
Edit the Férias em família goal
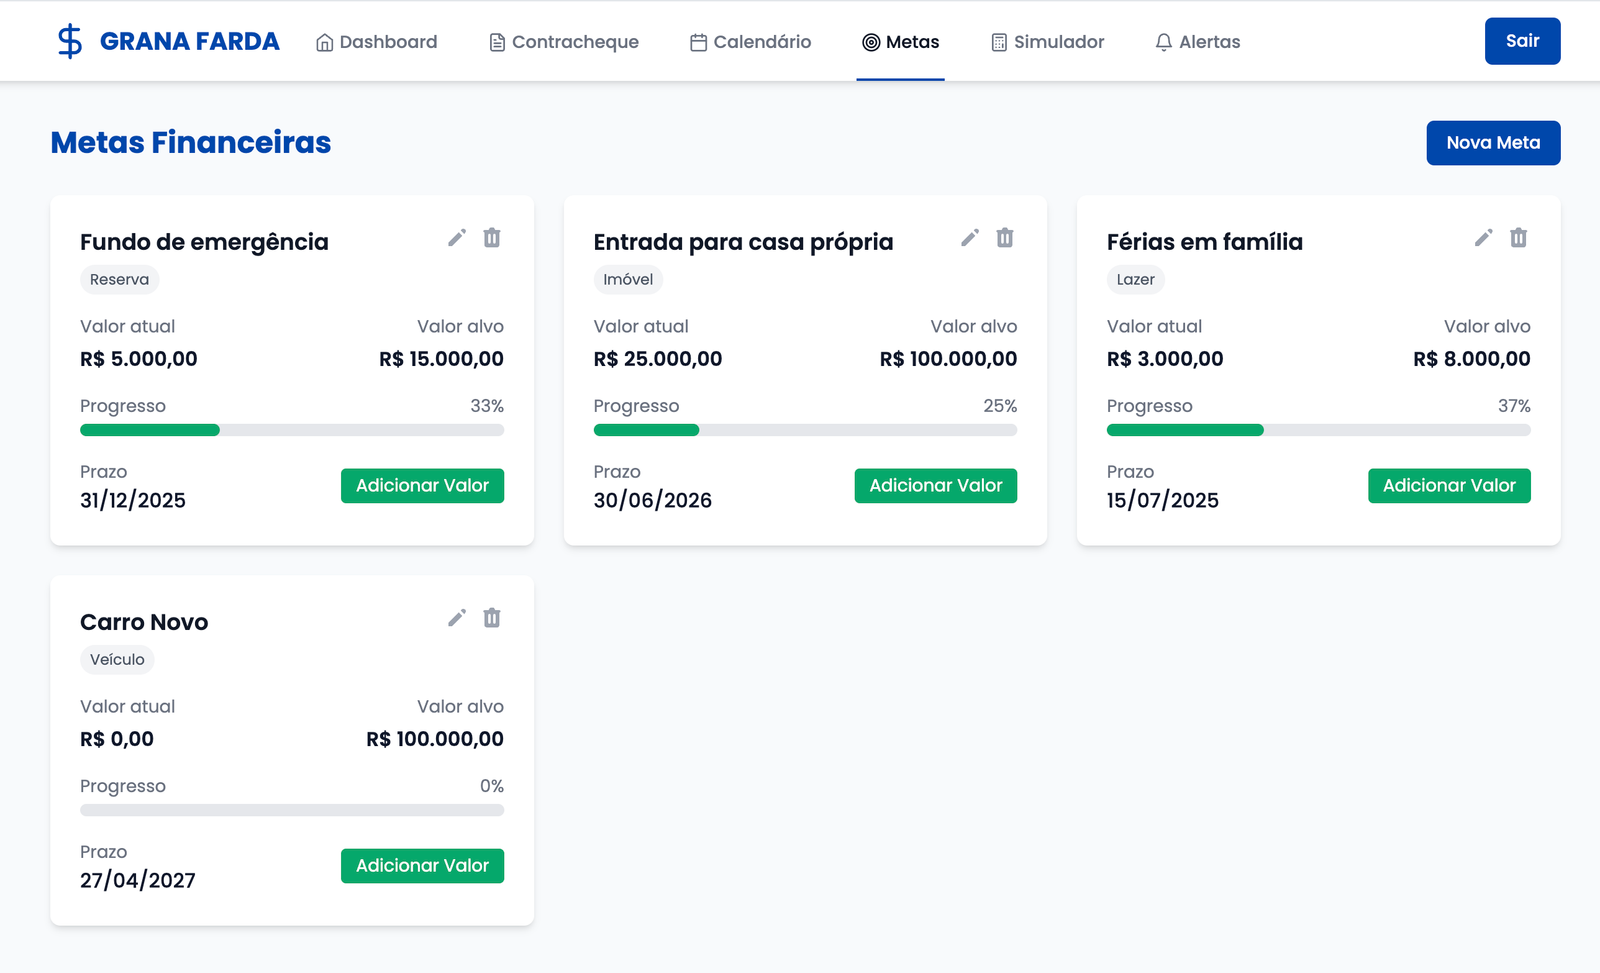pos(1484,238)
